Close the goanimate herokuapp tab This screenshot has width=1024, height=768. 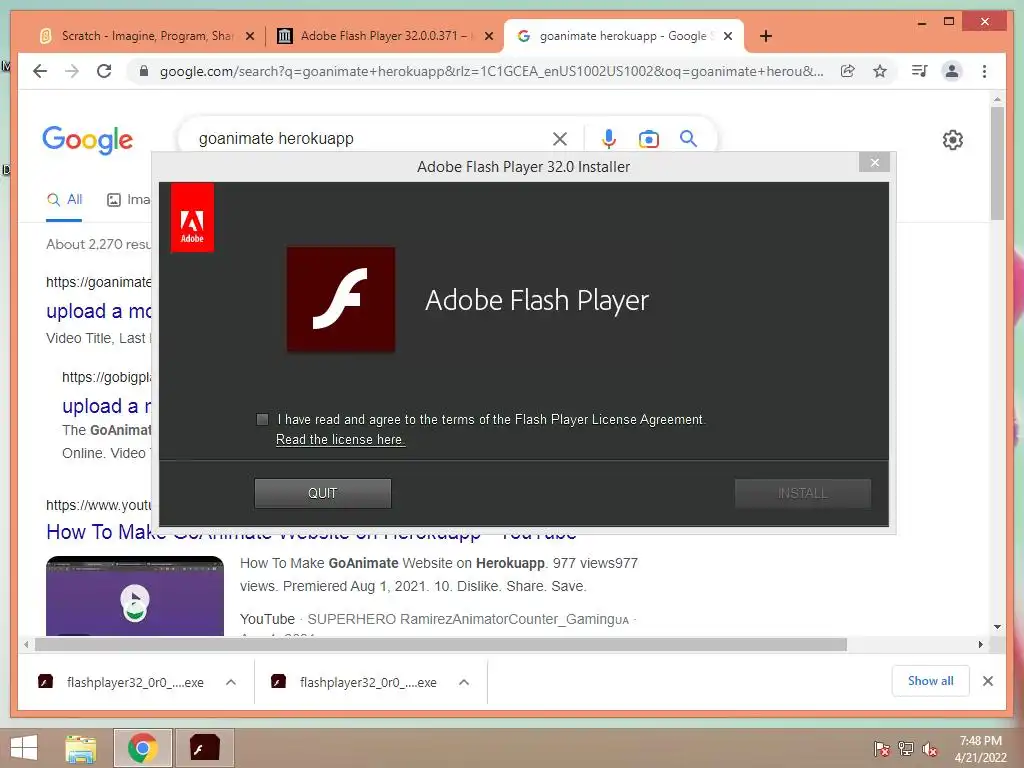[728, 36]
